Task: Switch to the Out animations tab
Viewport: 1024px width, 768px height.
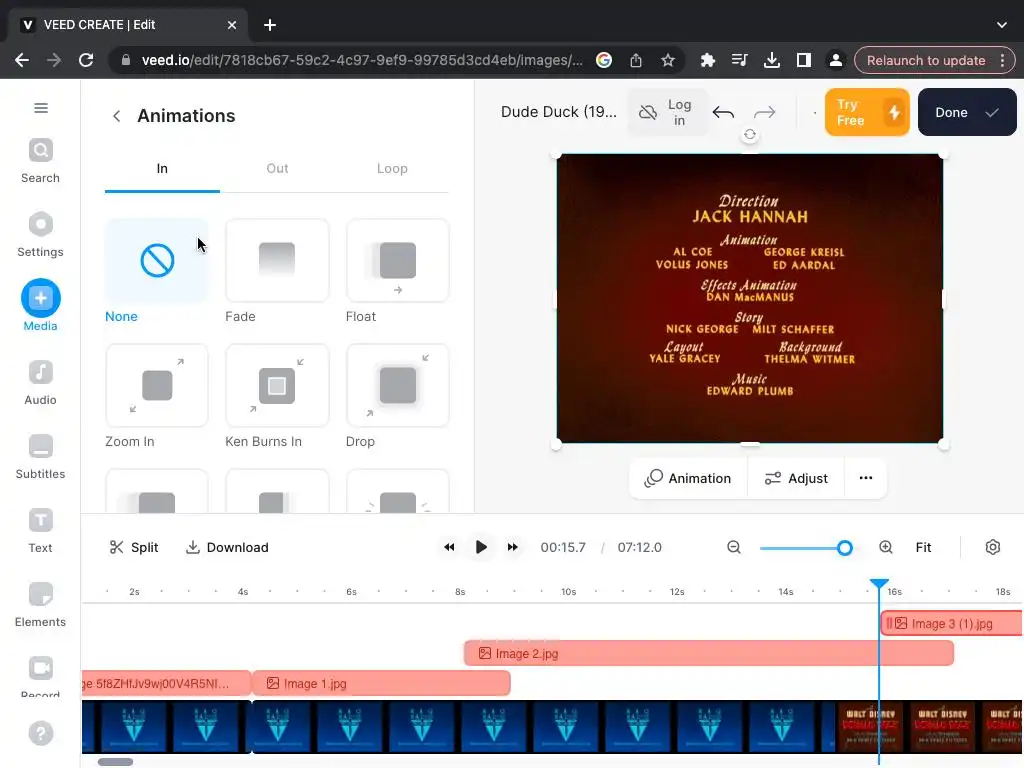Action: coord(277,168)
